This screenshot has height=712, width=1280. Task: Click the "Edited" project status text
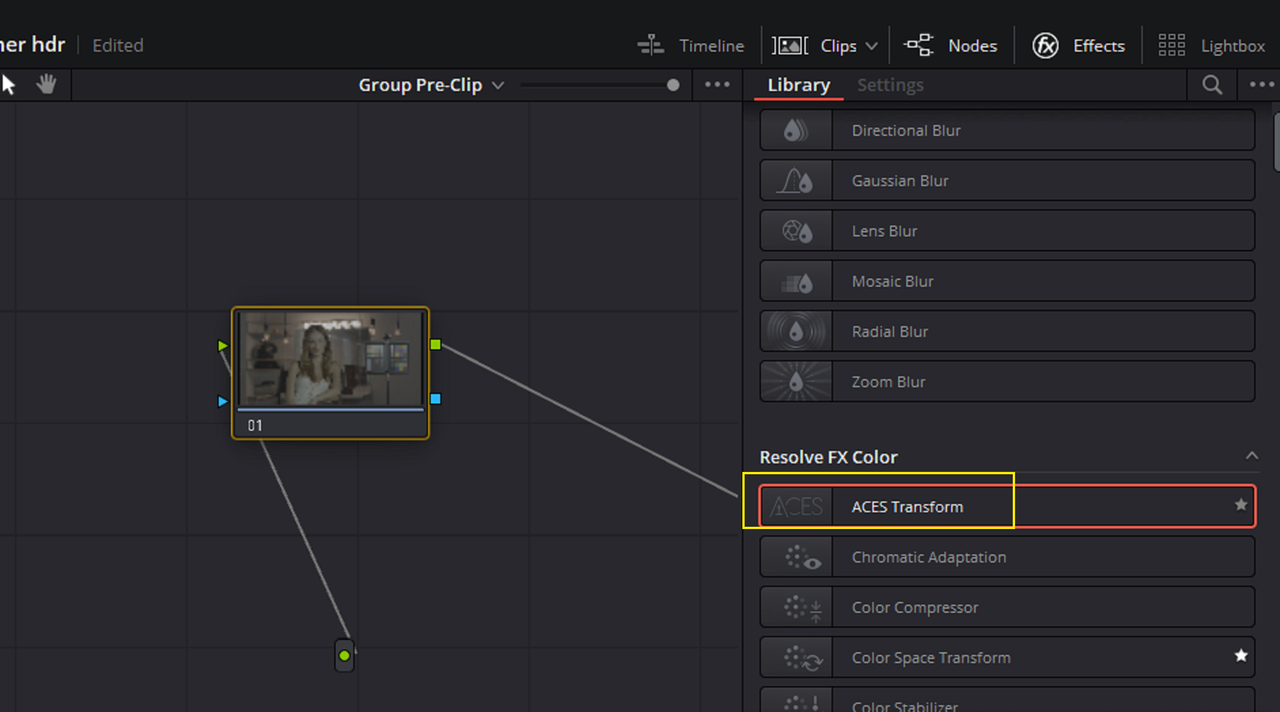118,46
